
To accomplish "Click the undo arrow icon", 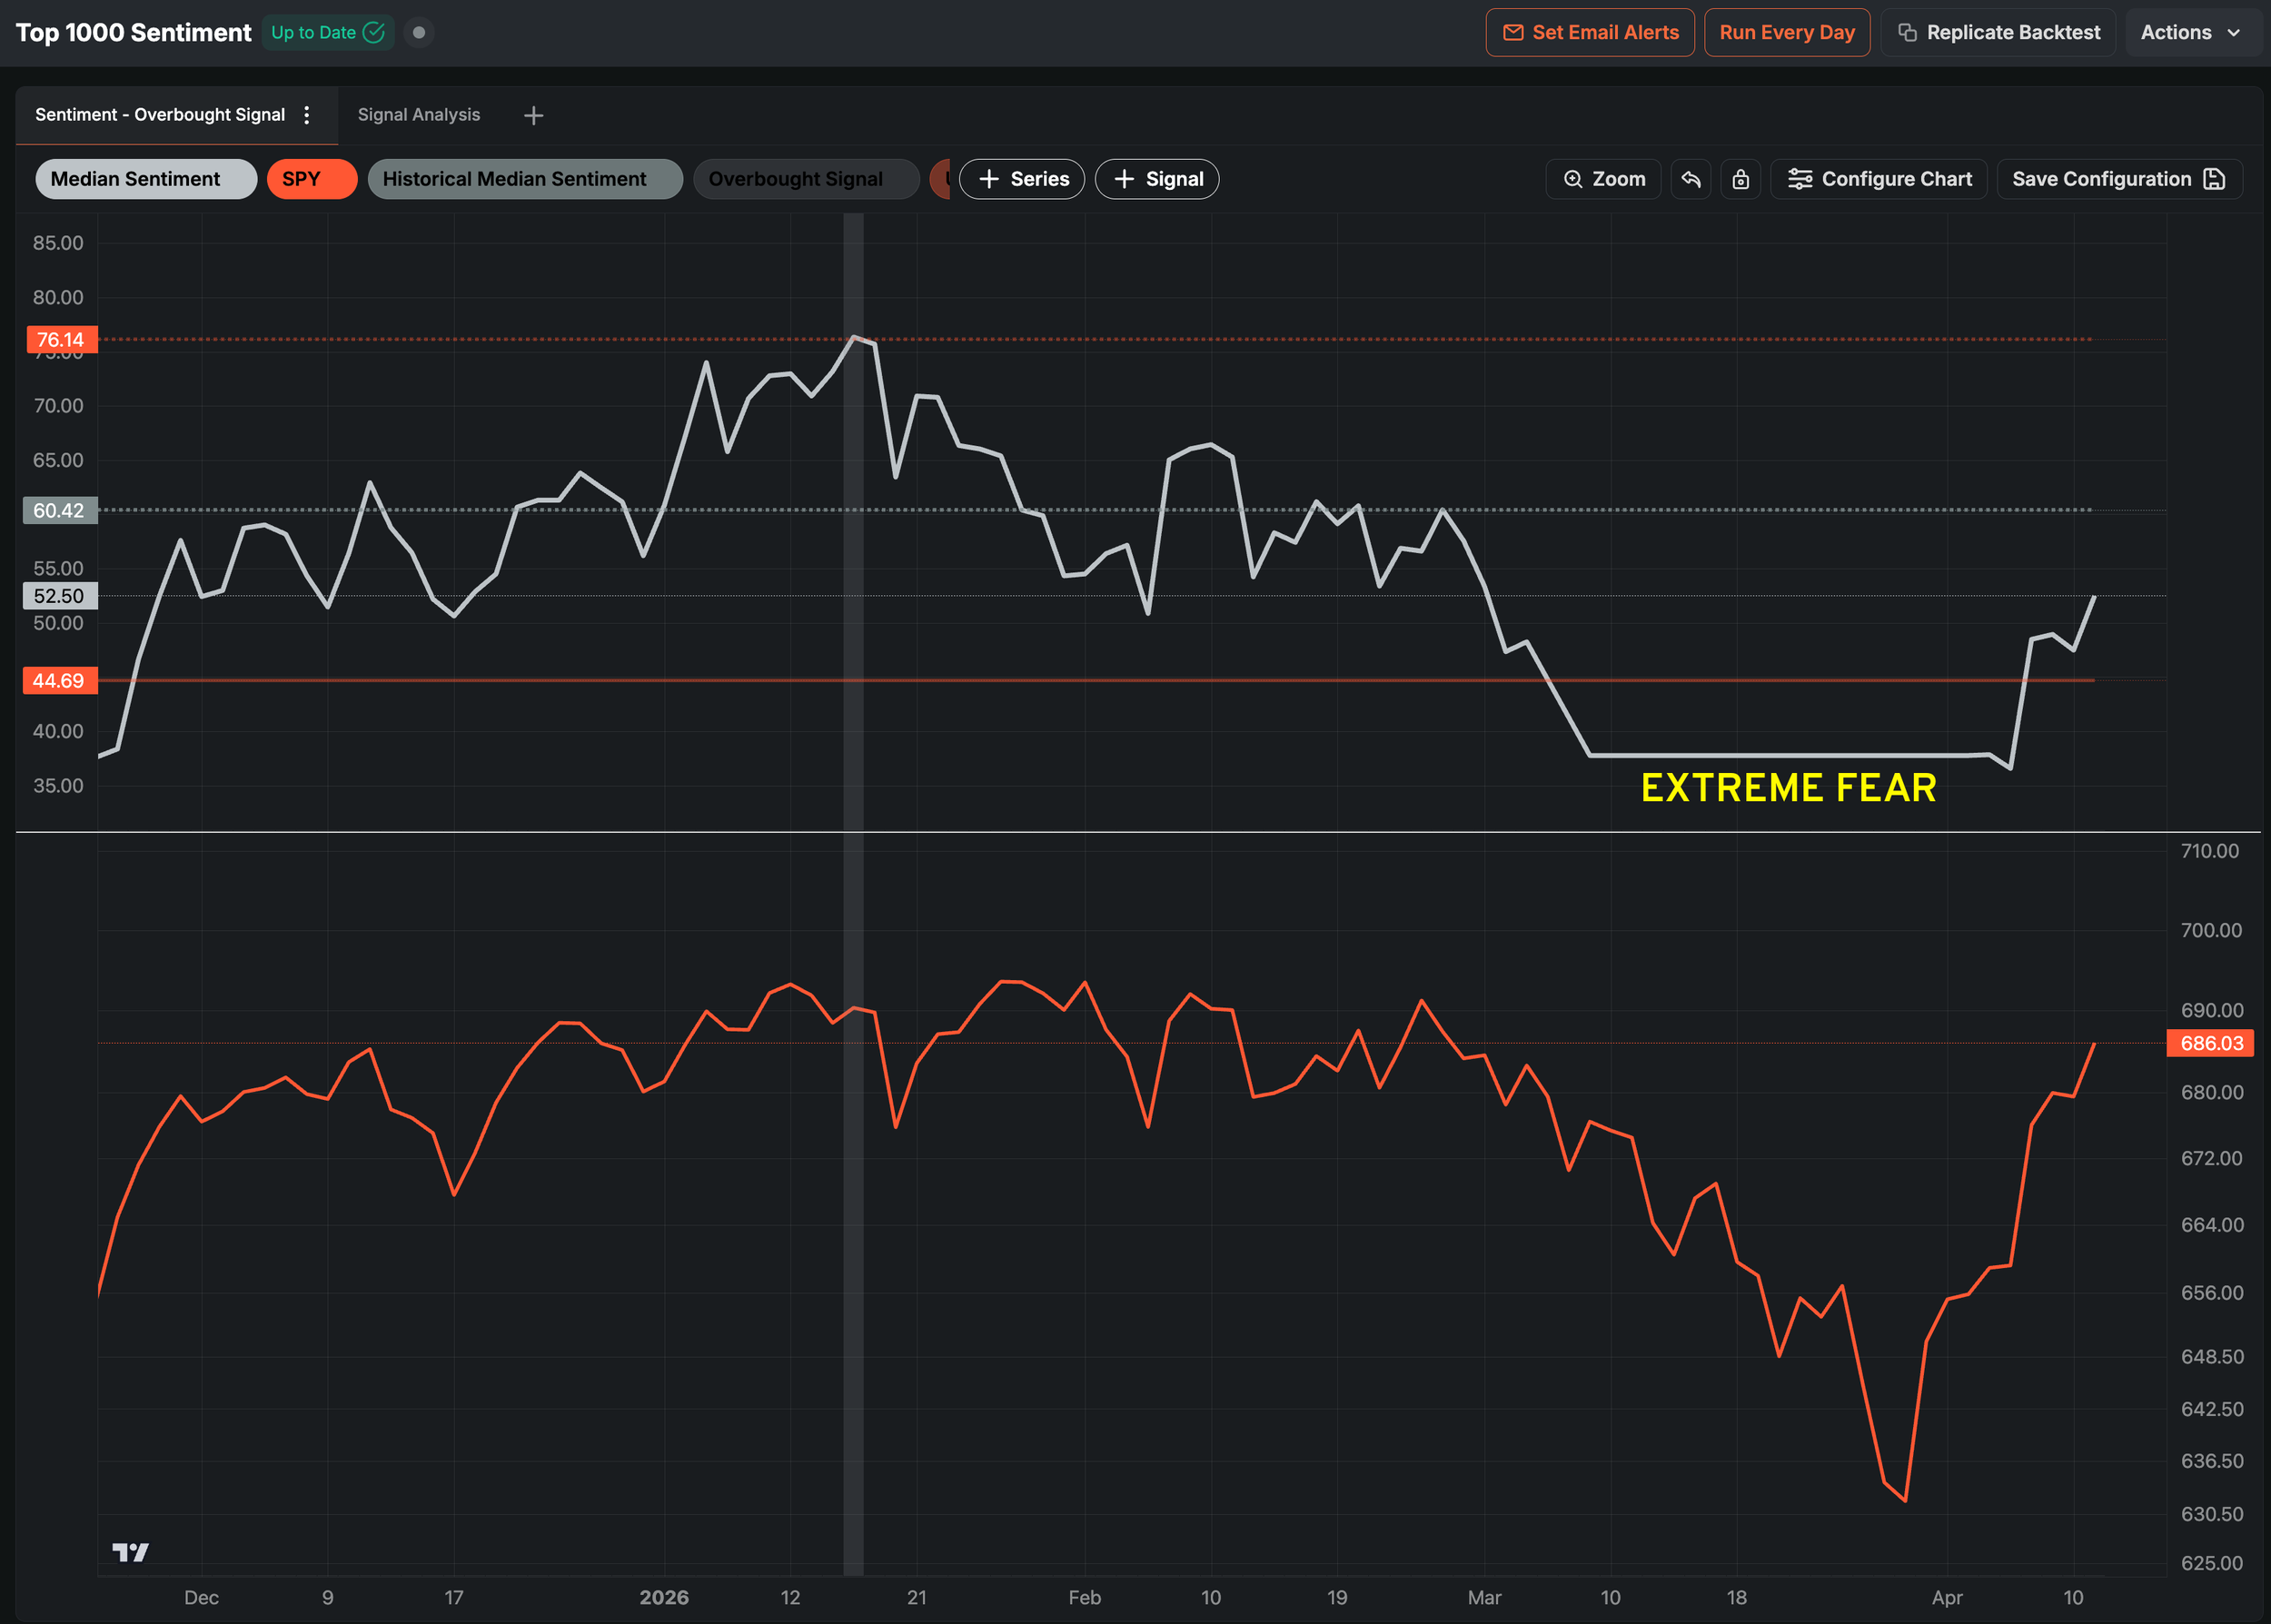I will (1690, 179).
